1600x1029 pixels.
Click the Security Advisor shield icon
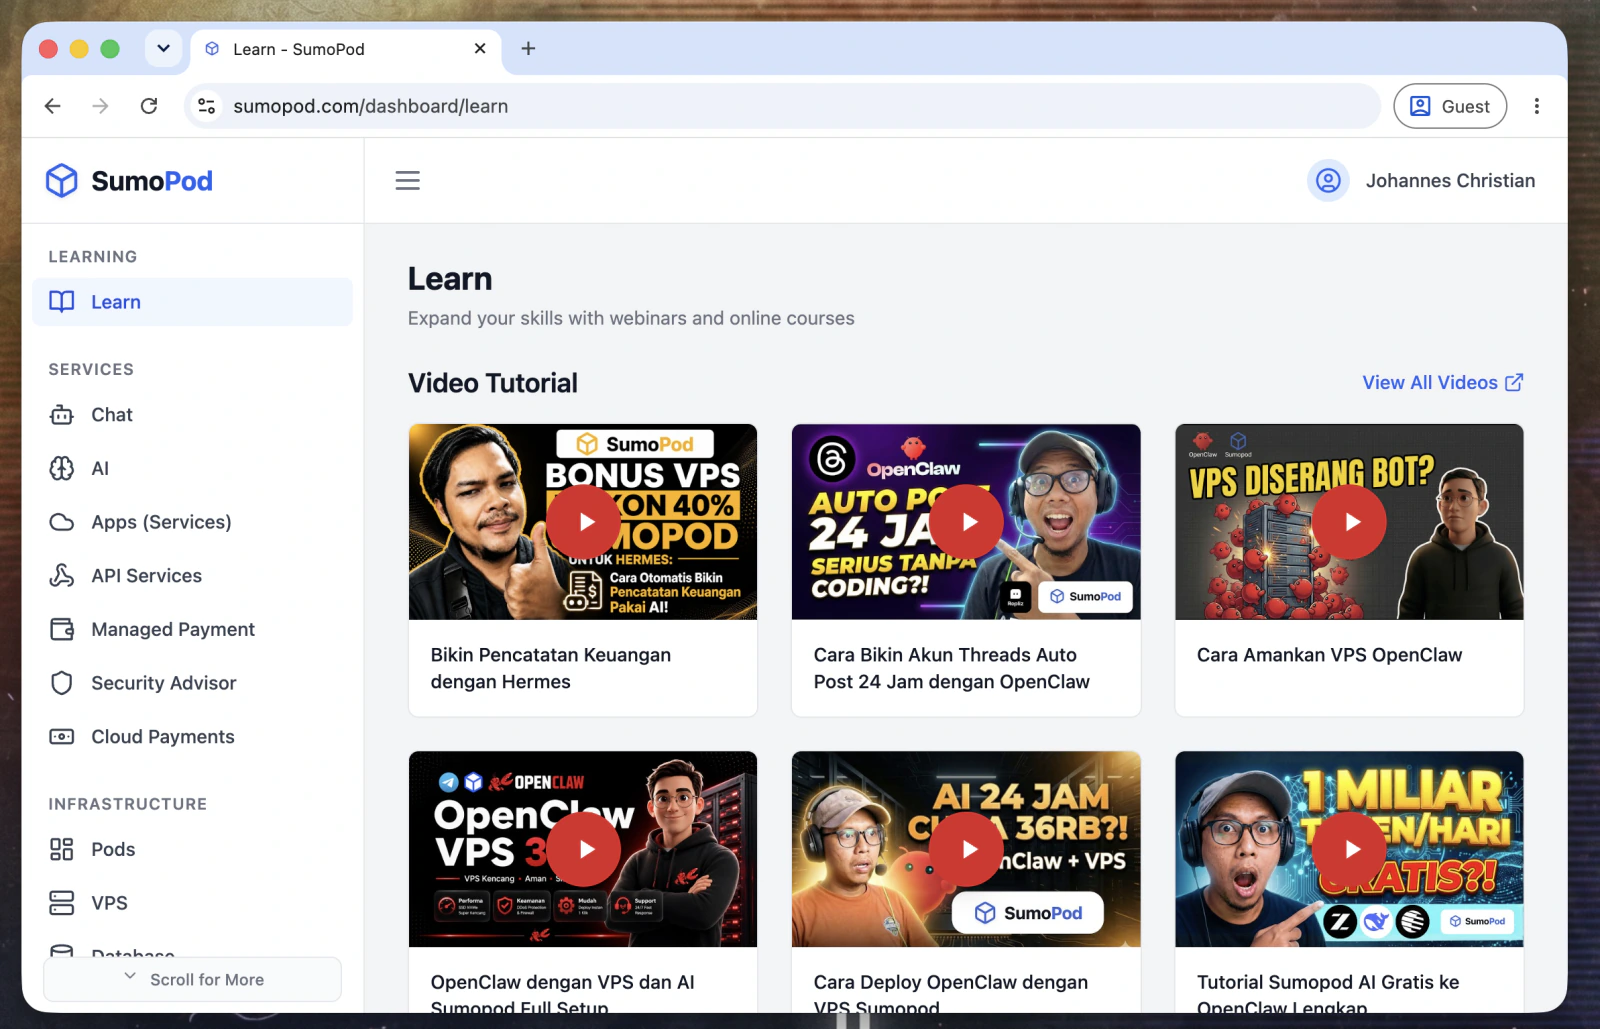62,683
